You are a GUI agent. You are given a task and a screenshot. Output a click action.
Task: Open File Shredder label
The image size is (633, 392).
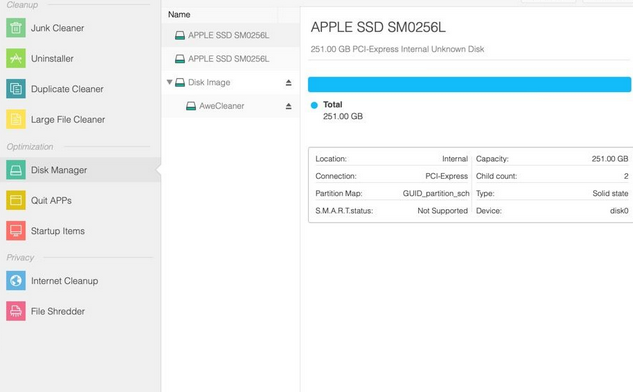coord(58,311)
